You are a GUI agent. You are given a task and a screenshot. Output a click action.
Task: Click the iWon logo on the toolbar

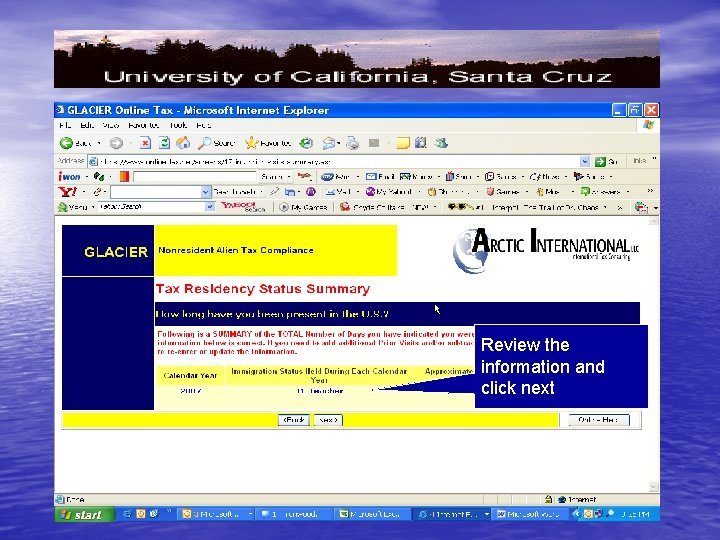pyautogui.click(x=69, y=177)
